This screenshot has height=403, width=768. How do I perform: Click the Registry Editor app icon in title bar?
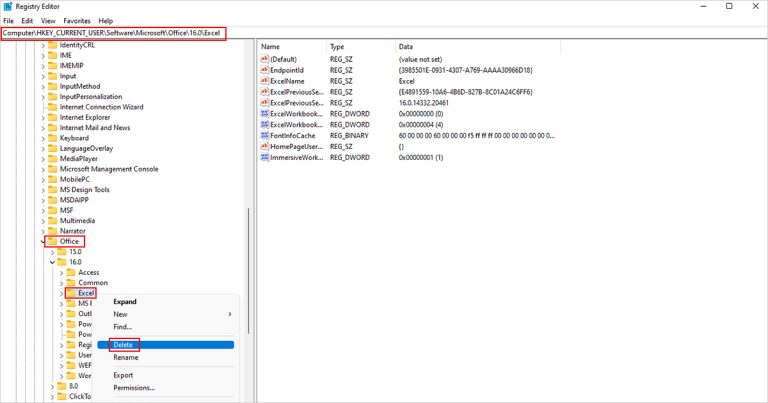click(x=9, y=6)
